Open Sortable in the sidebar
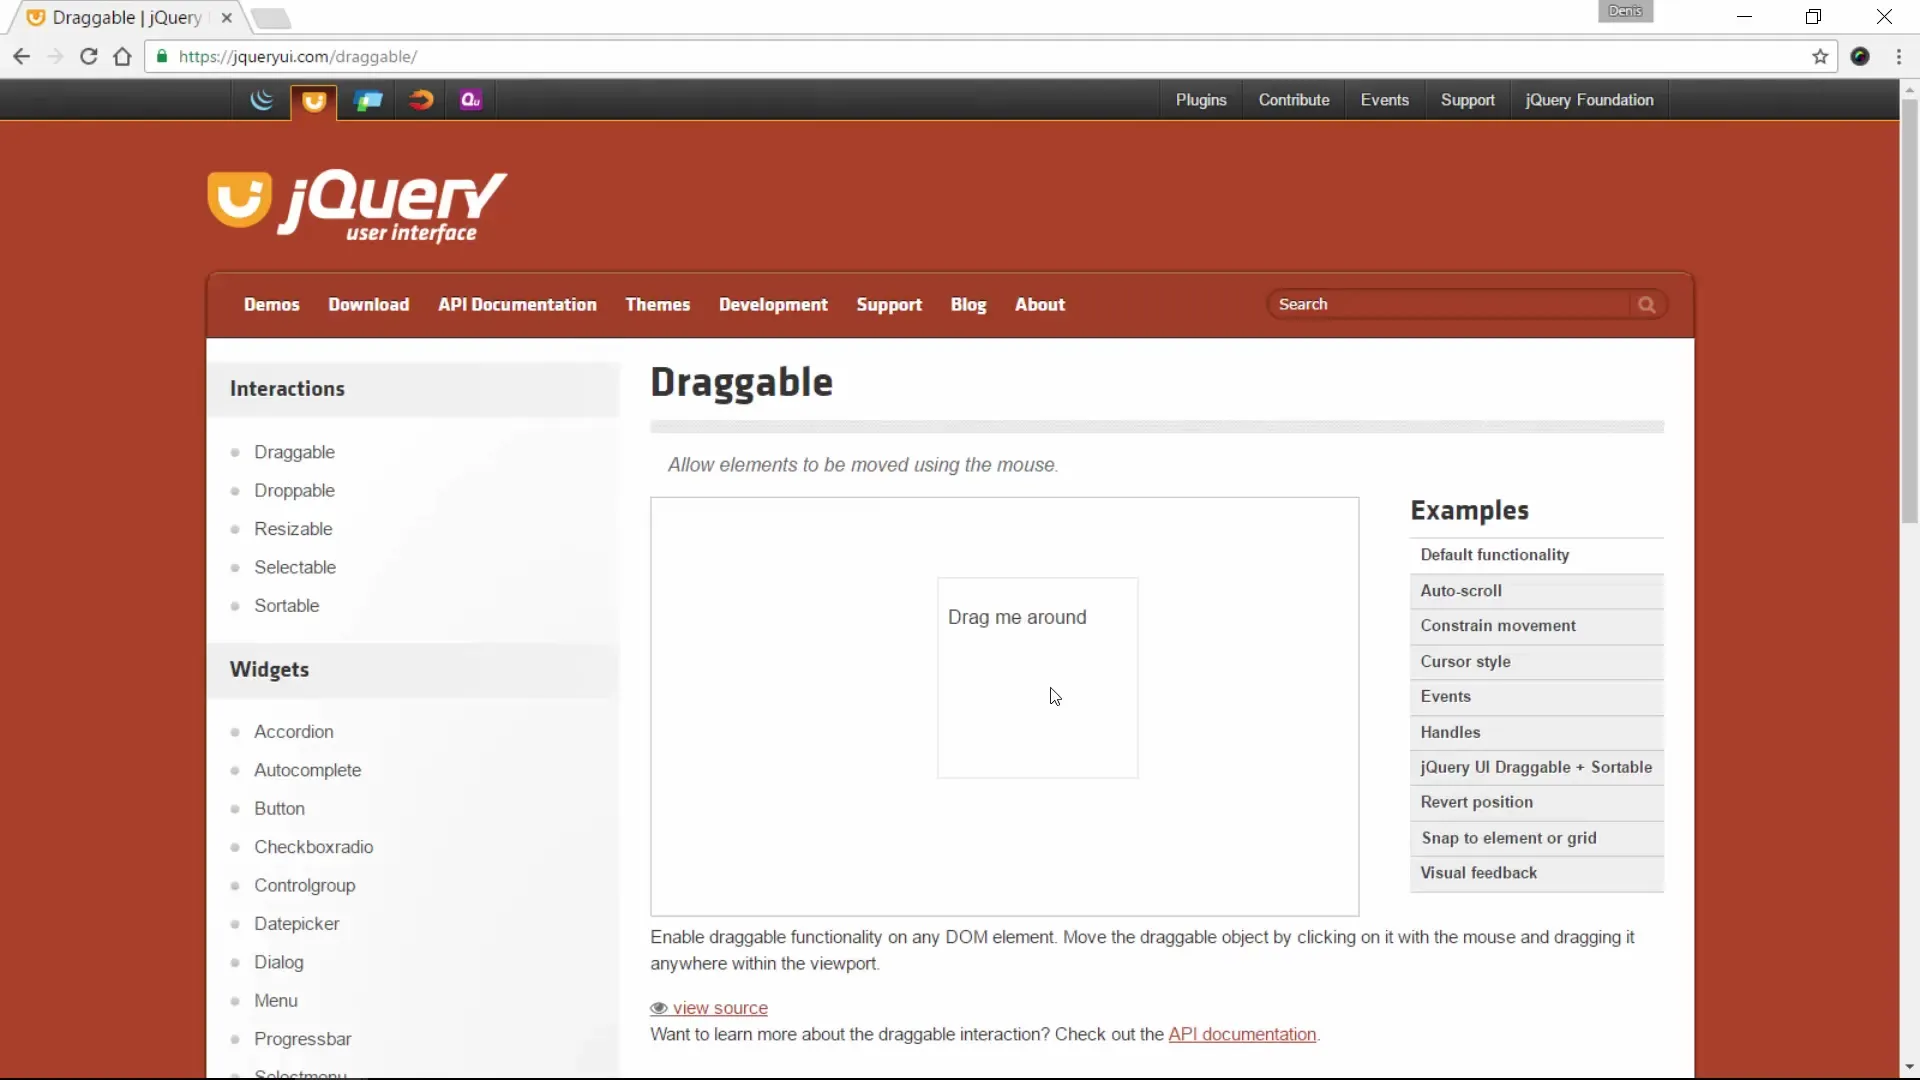This screenshot has width=1920, height=1080. (287, 606)
